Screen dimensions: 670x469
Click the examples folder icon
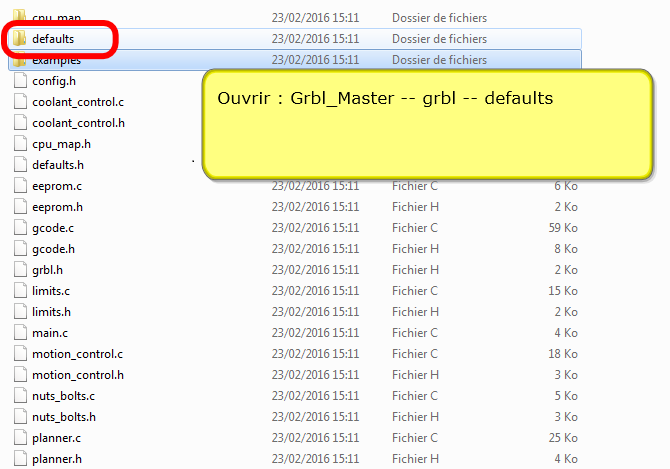(x=20, y=60)
